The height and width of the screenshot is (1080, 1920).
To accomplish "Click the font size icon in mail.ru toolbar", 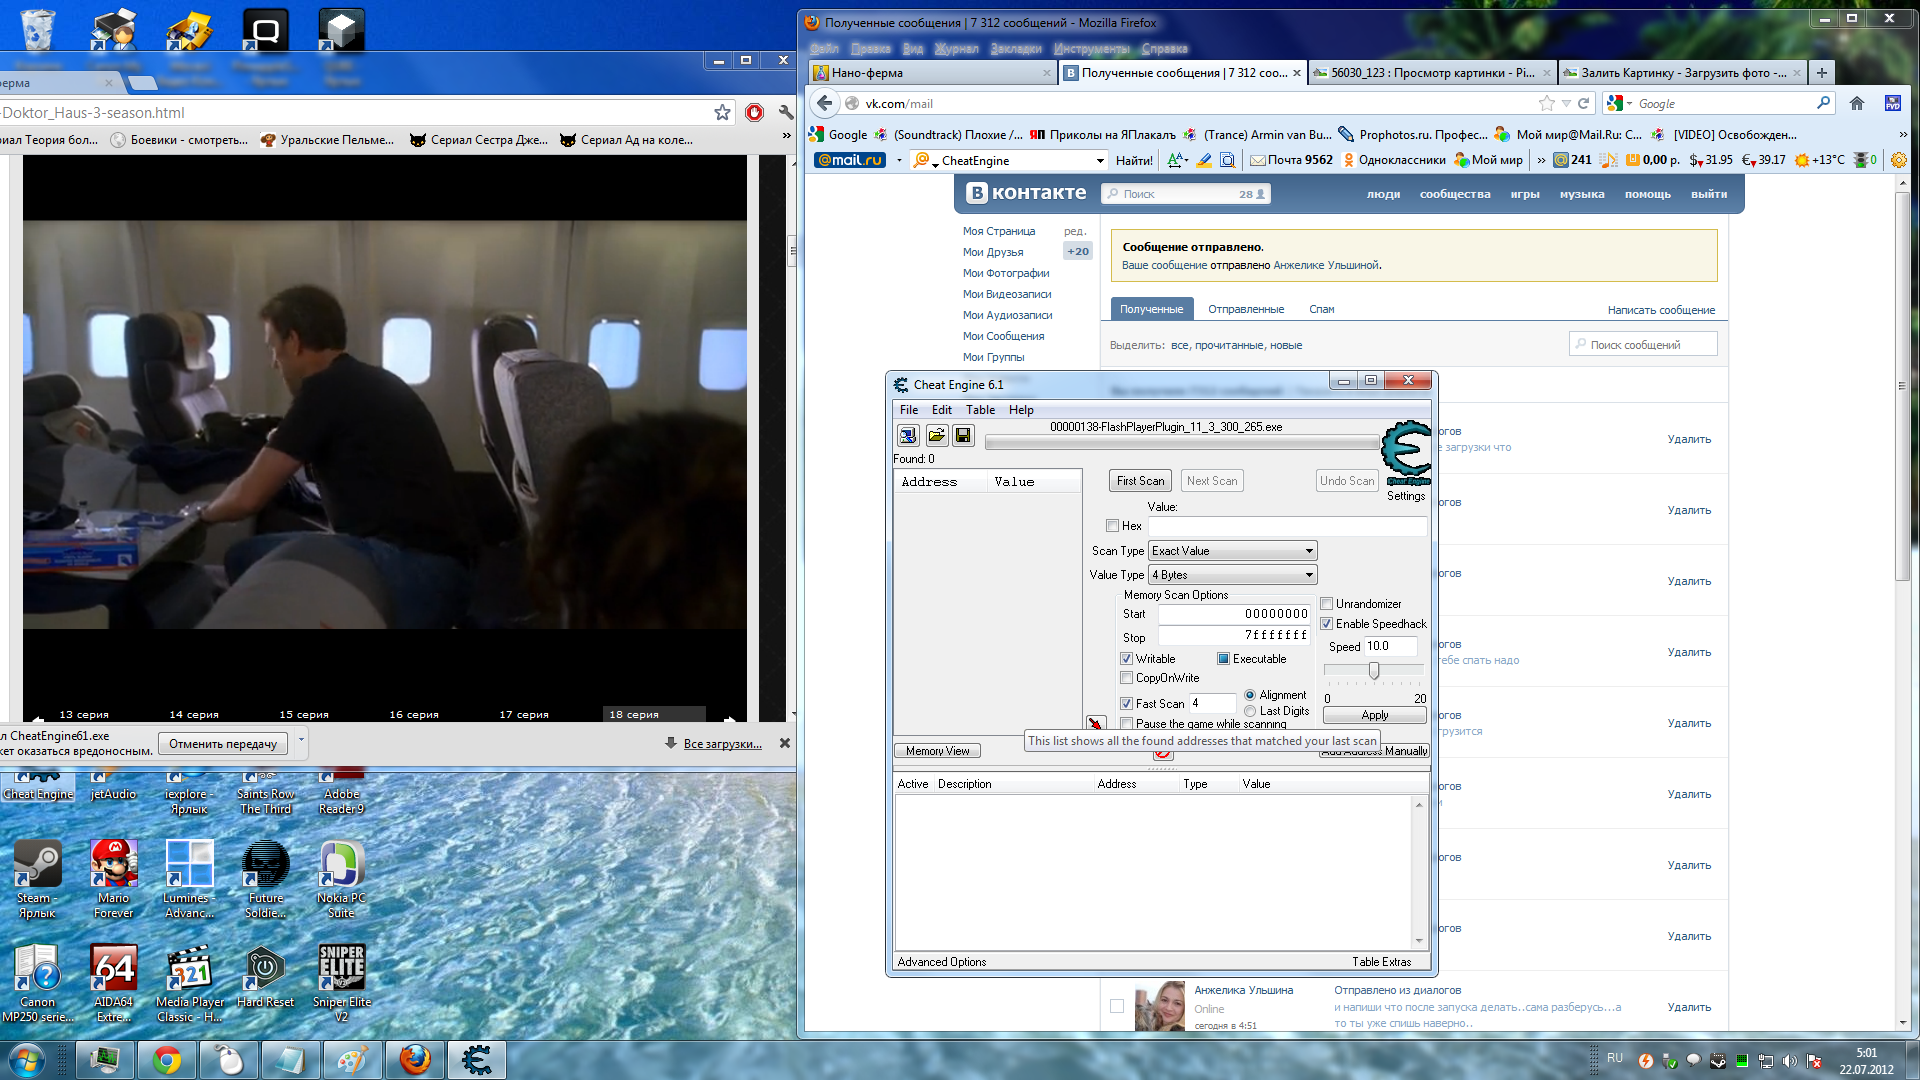I will tap(1177, 160).
